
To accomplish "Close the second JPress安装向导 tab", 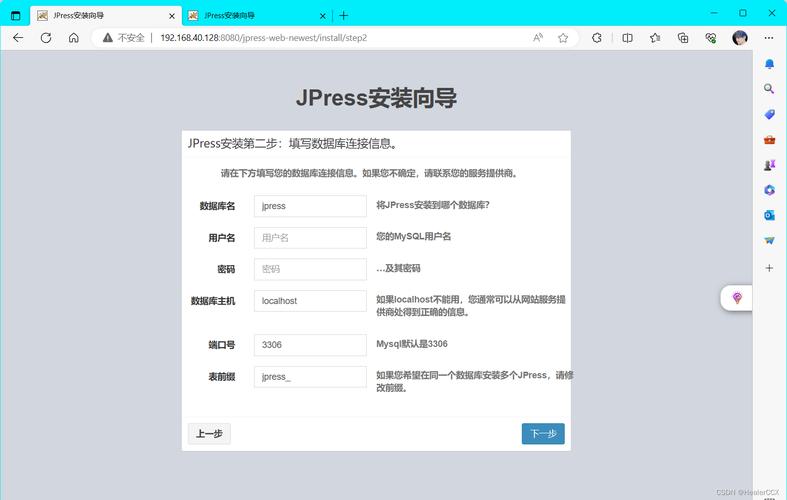I will click(323, 16).
